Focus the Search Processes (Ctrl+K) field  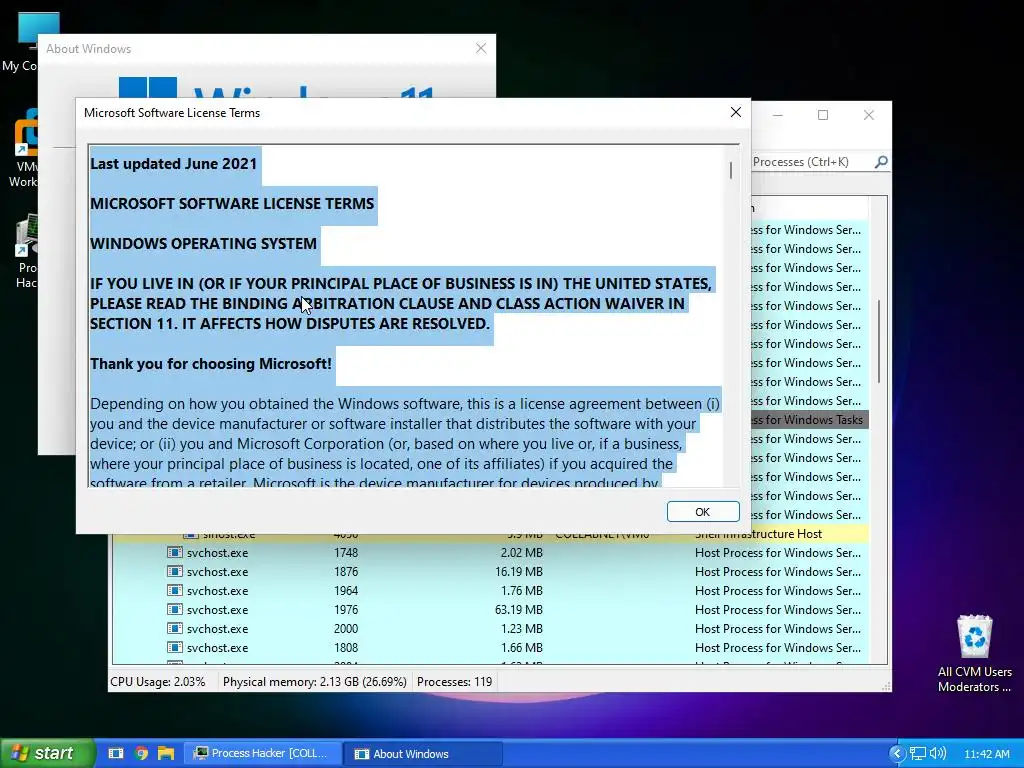812,161
